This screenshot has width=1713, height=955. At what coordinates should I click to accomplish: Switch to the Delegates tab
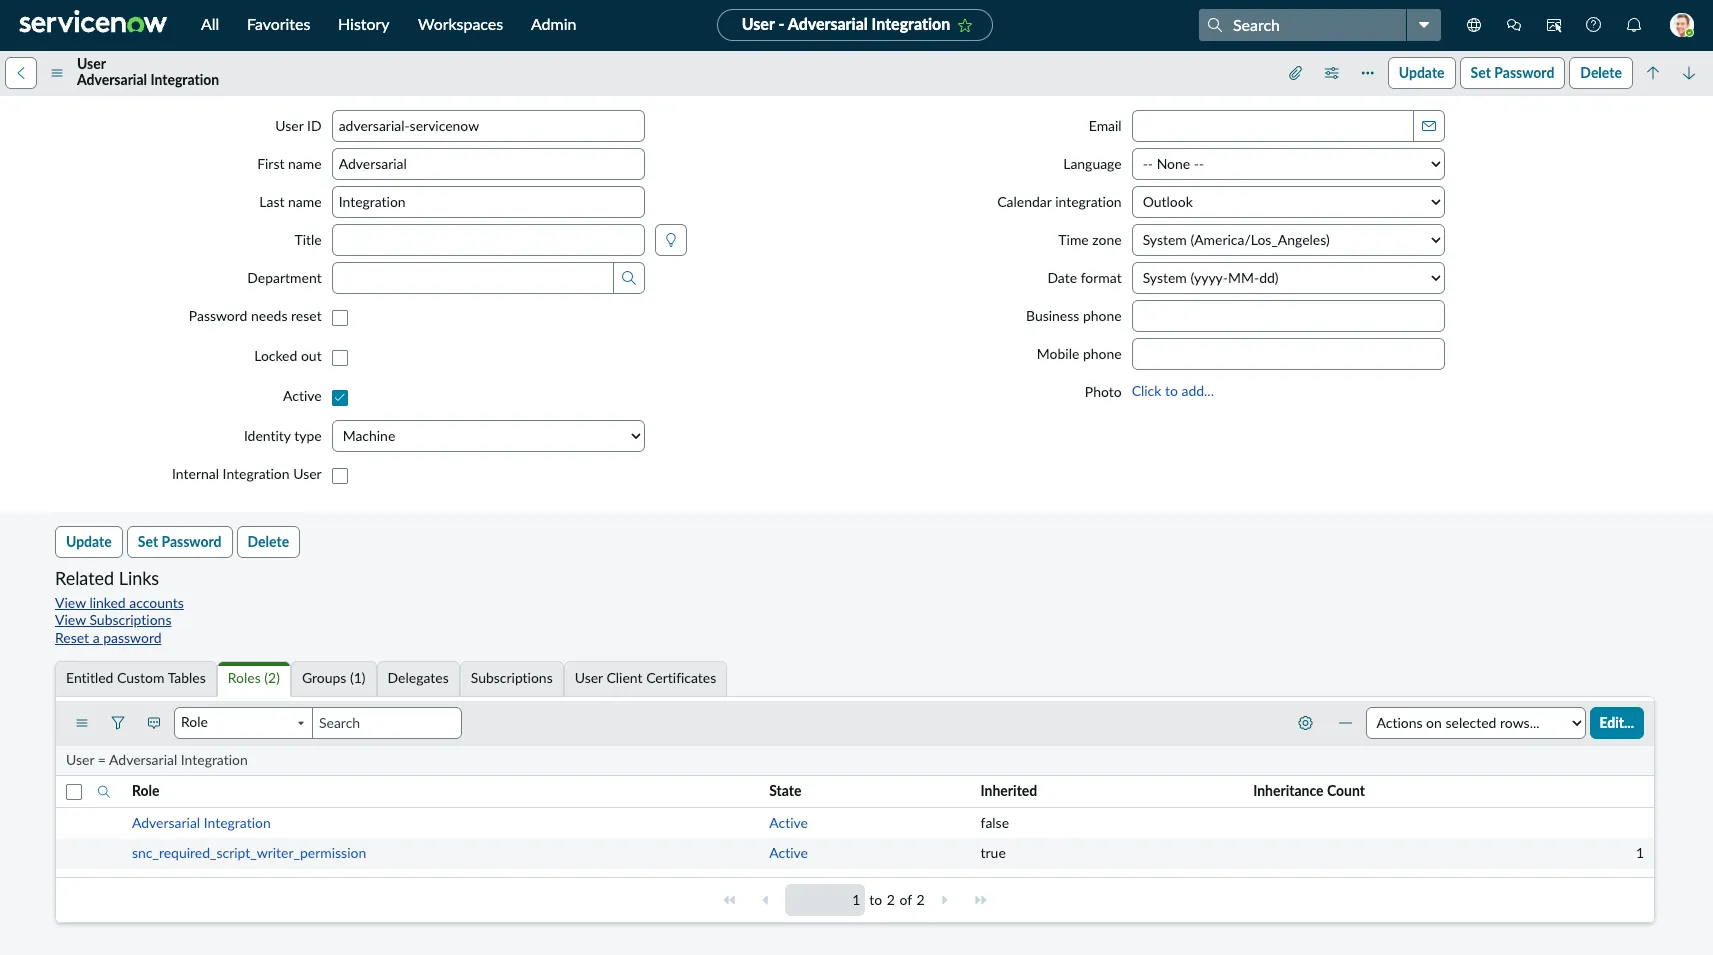(x=418, y=678)
